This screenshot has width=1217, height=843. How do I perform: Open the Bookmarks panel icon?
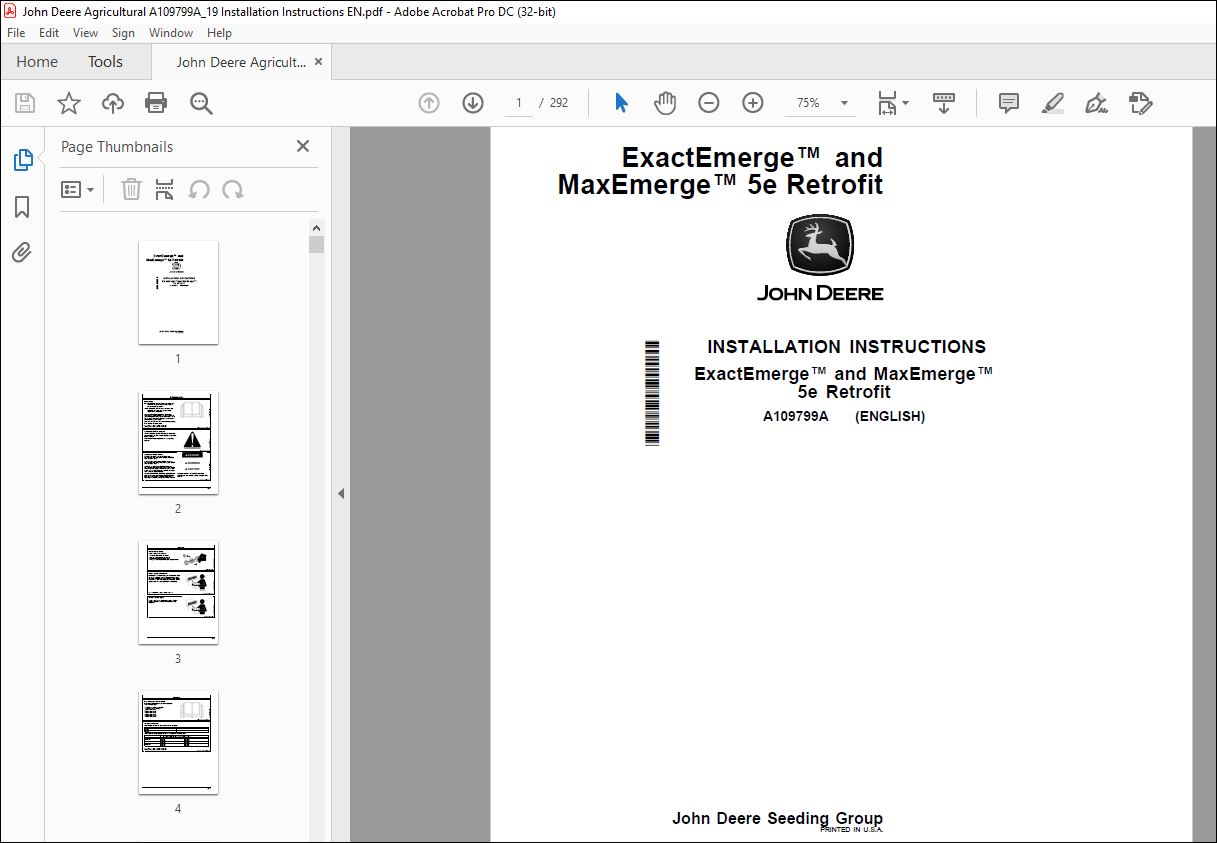[22, 207]
